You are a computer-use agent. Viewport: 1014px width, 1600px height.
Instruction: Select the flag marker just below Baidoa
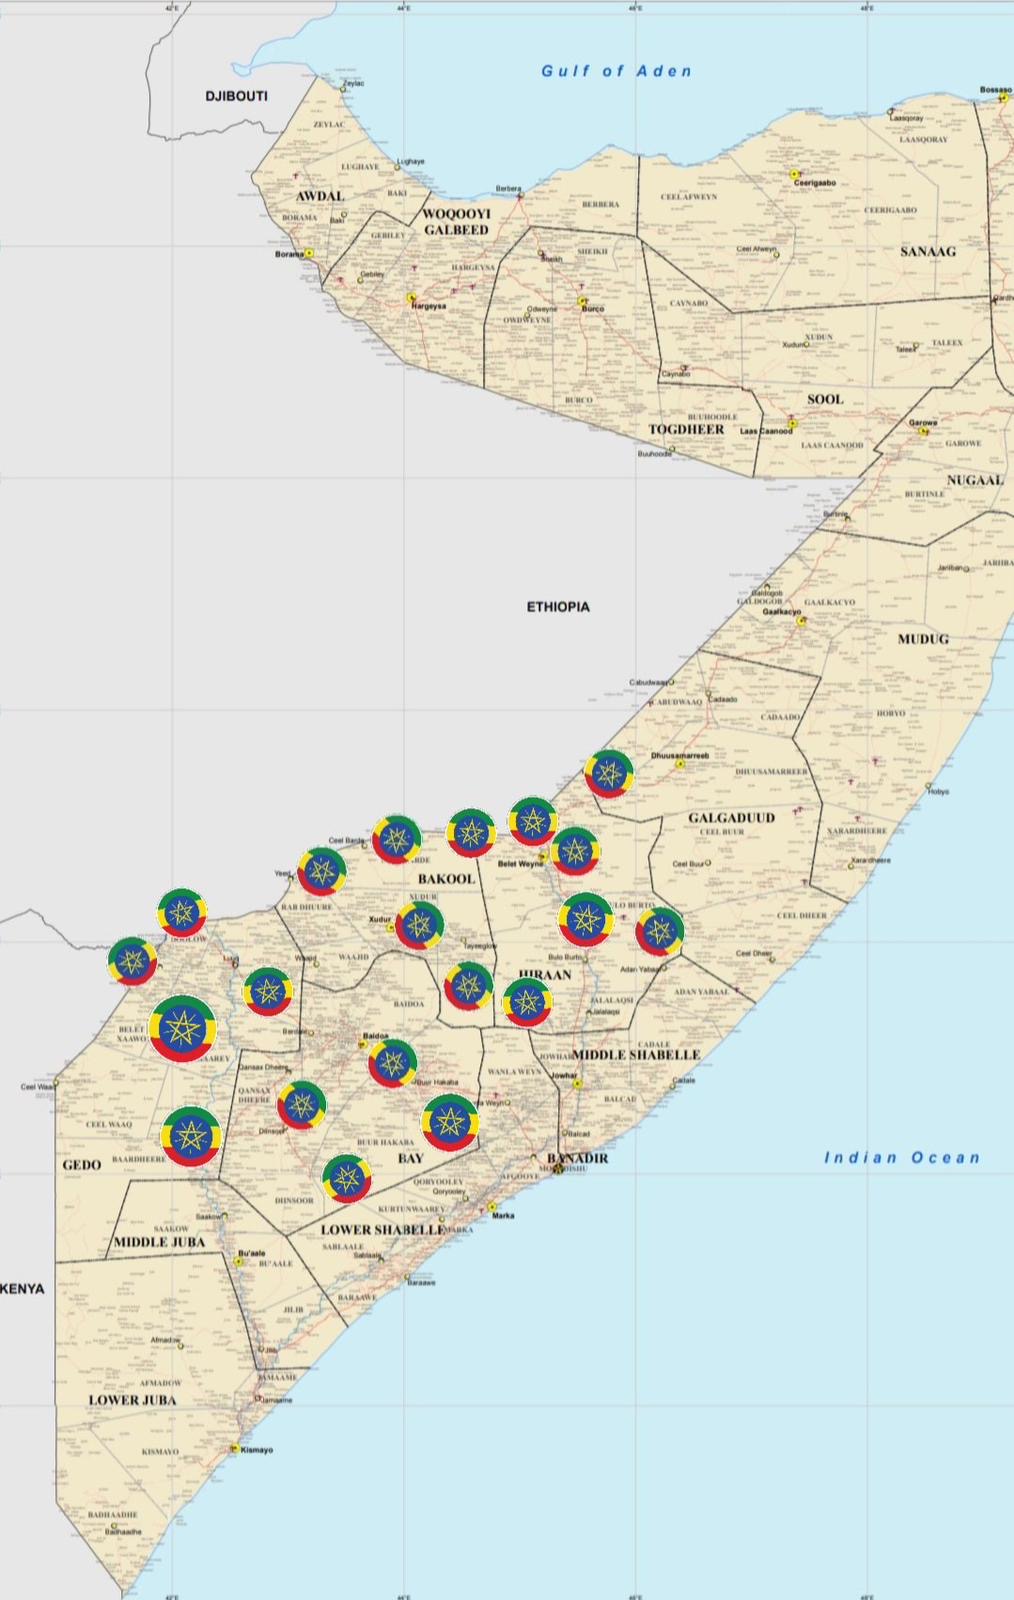click(x=393, y=1063)
